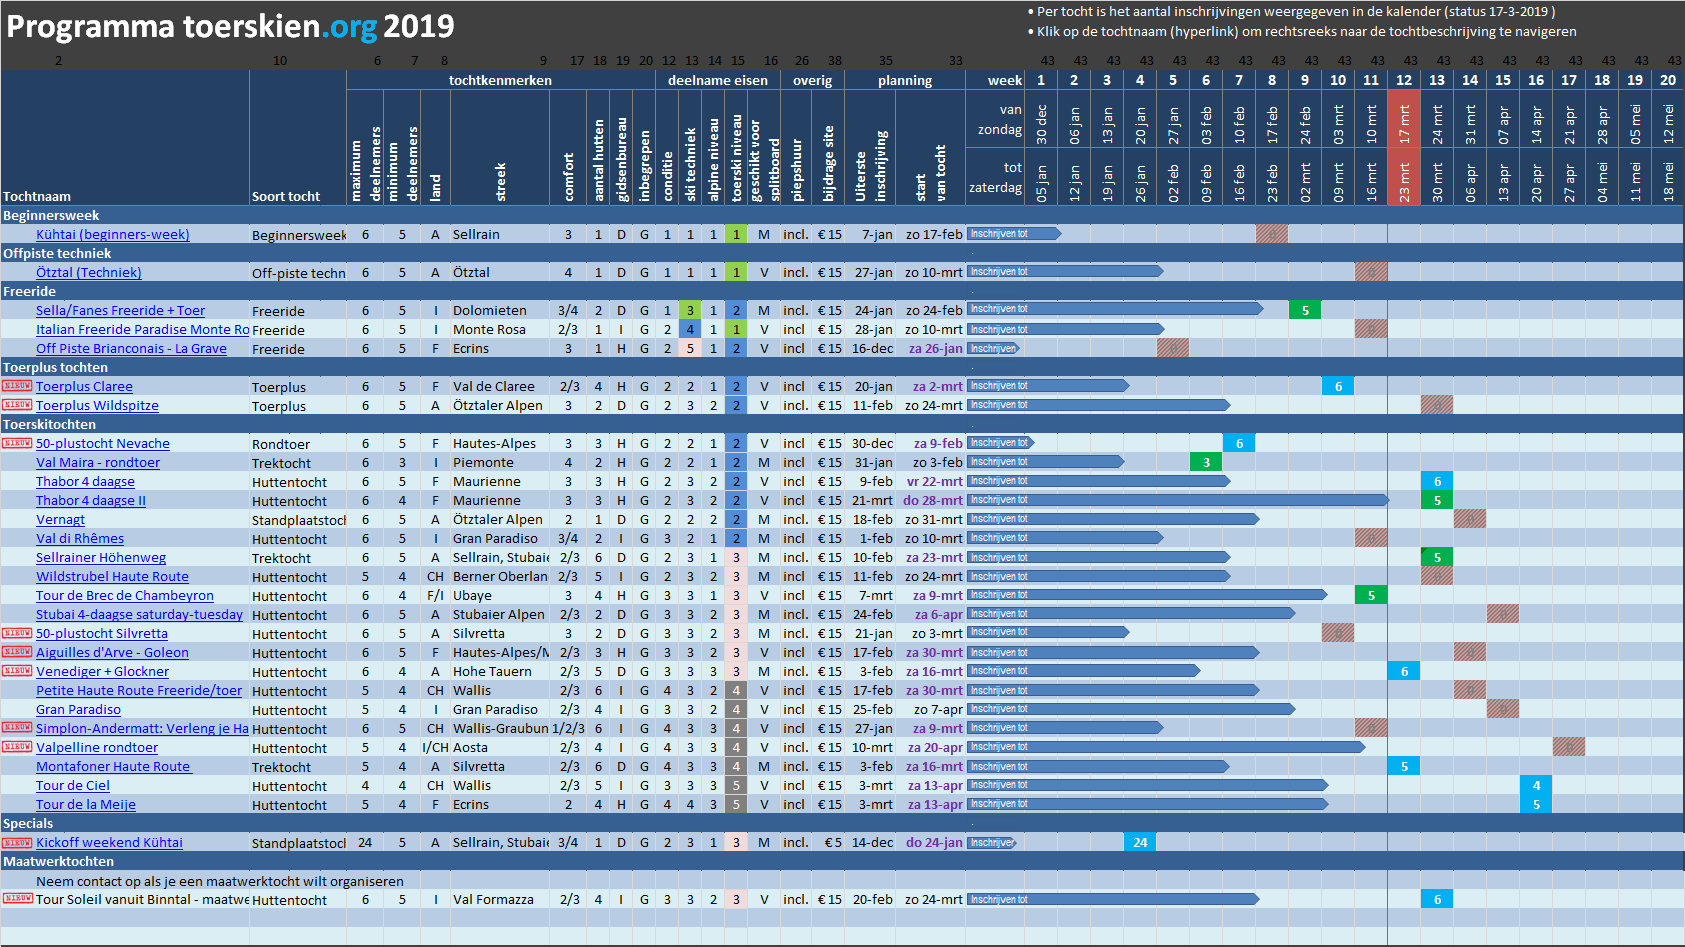Viewport: 1685px width, 947px height.
Task: Open the Off Piste Brianconais - La Grave link
Action: point(131,349)
